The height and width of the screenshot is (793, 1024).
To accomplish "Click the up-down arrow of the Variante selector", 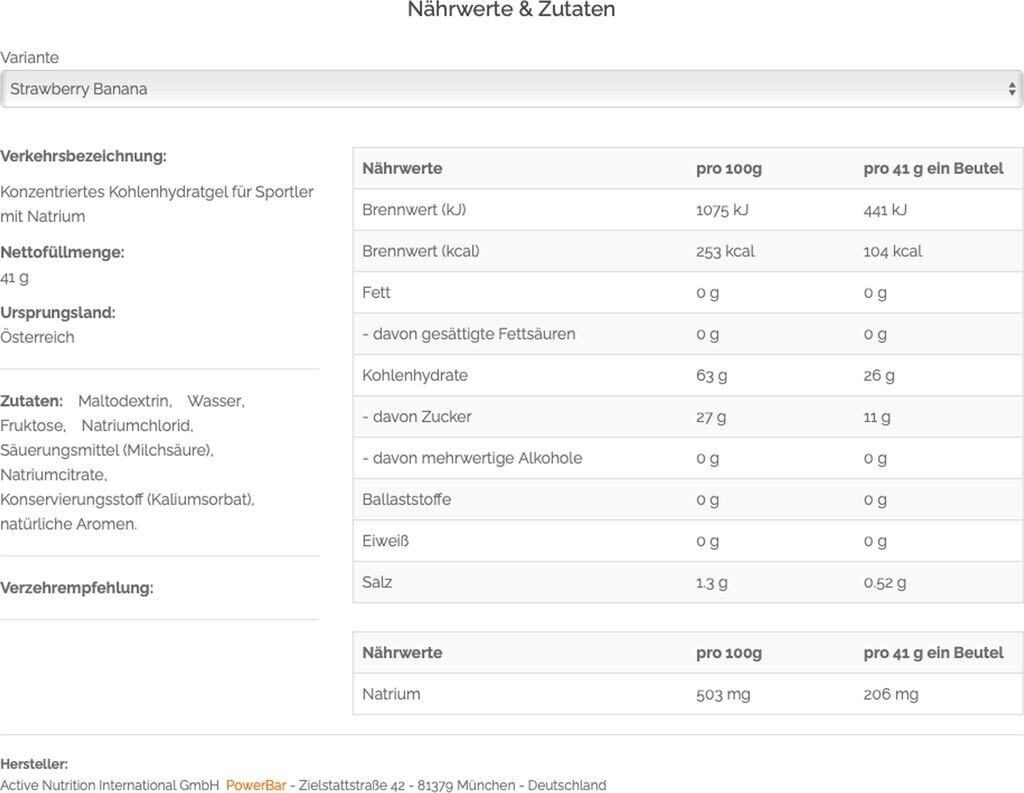I will [1011, 89].
